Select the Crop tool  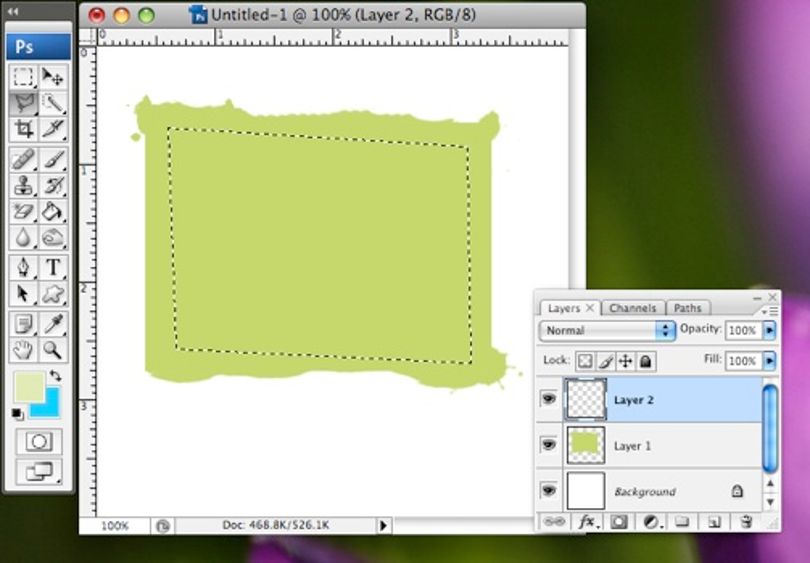[x=23, y=128]
